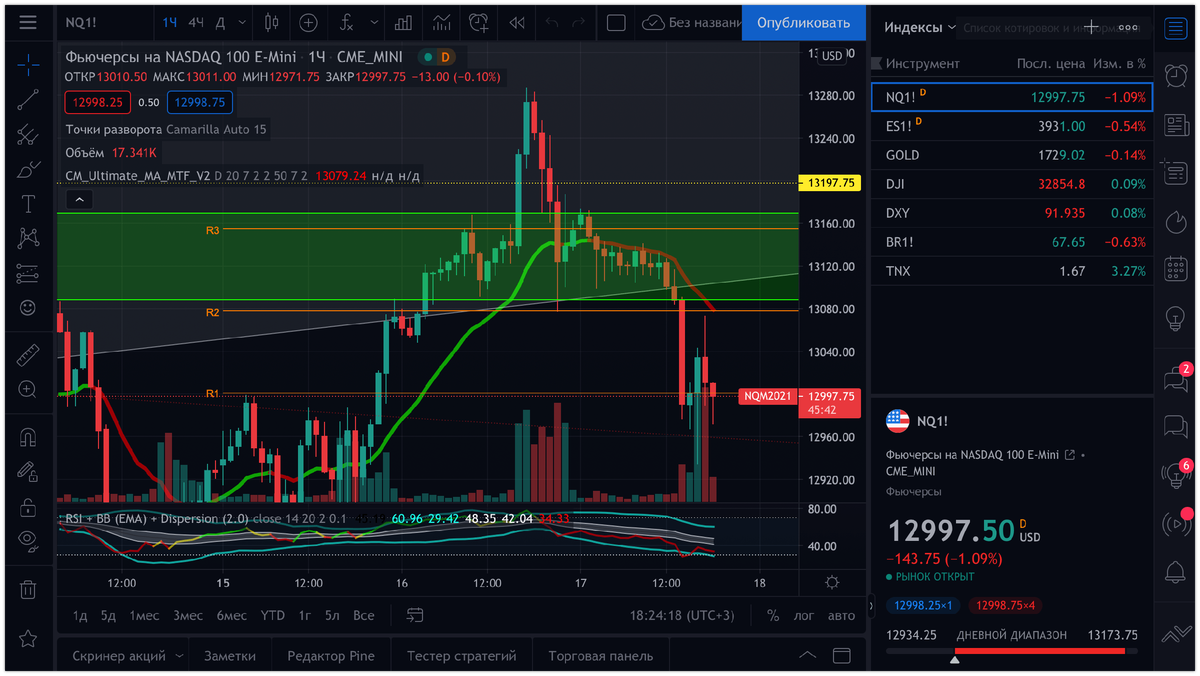
Task: Open the USD currency selector
Action: click(x=832, y=56)
